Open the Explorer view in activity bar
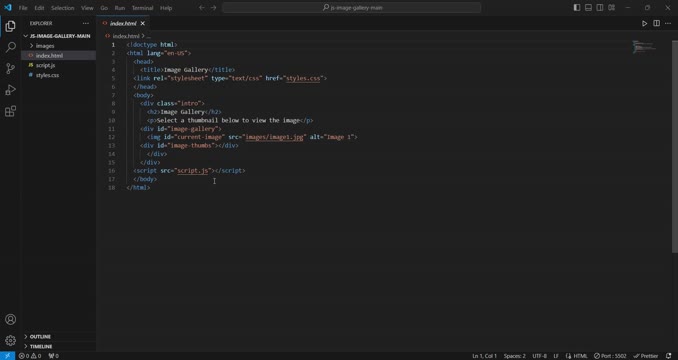The height and width of the screenshot is (360, 678). coord(10,26)
